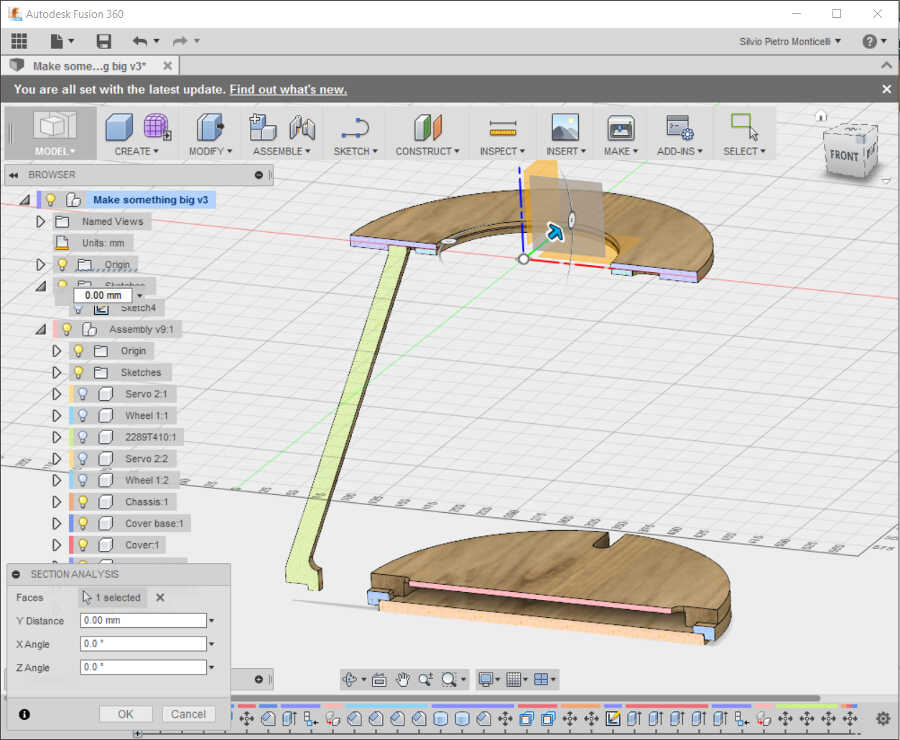Expand the Servo 2:1 node
This screenshot has width=900, height=740.
coord(56,394)
